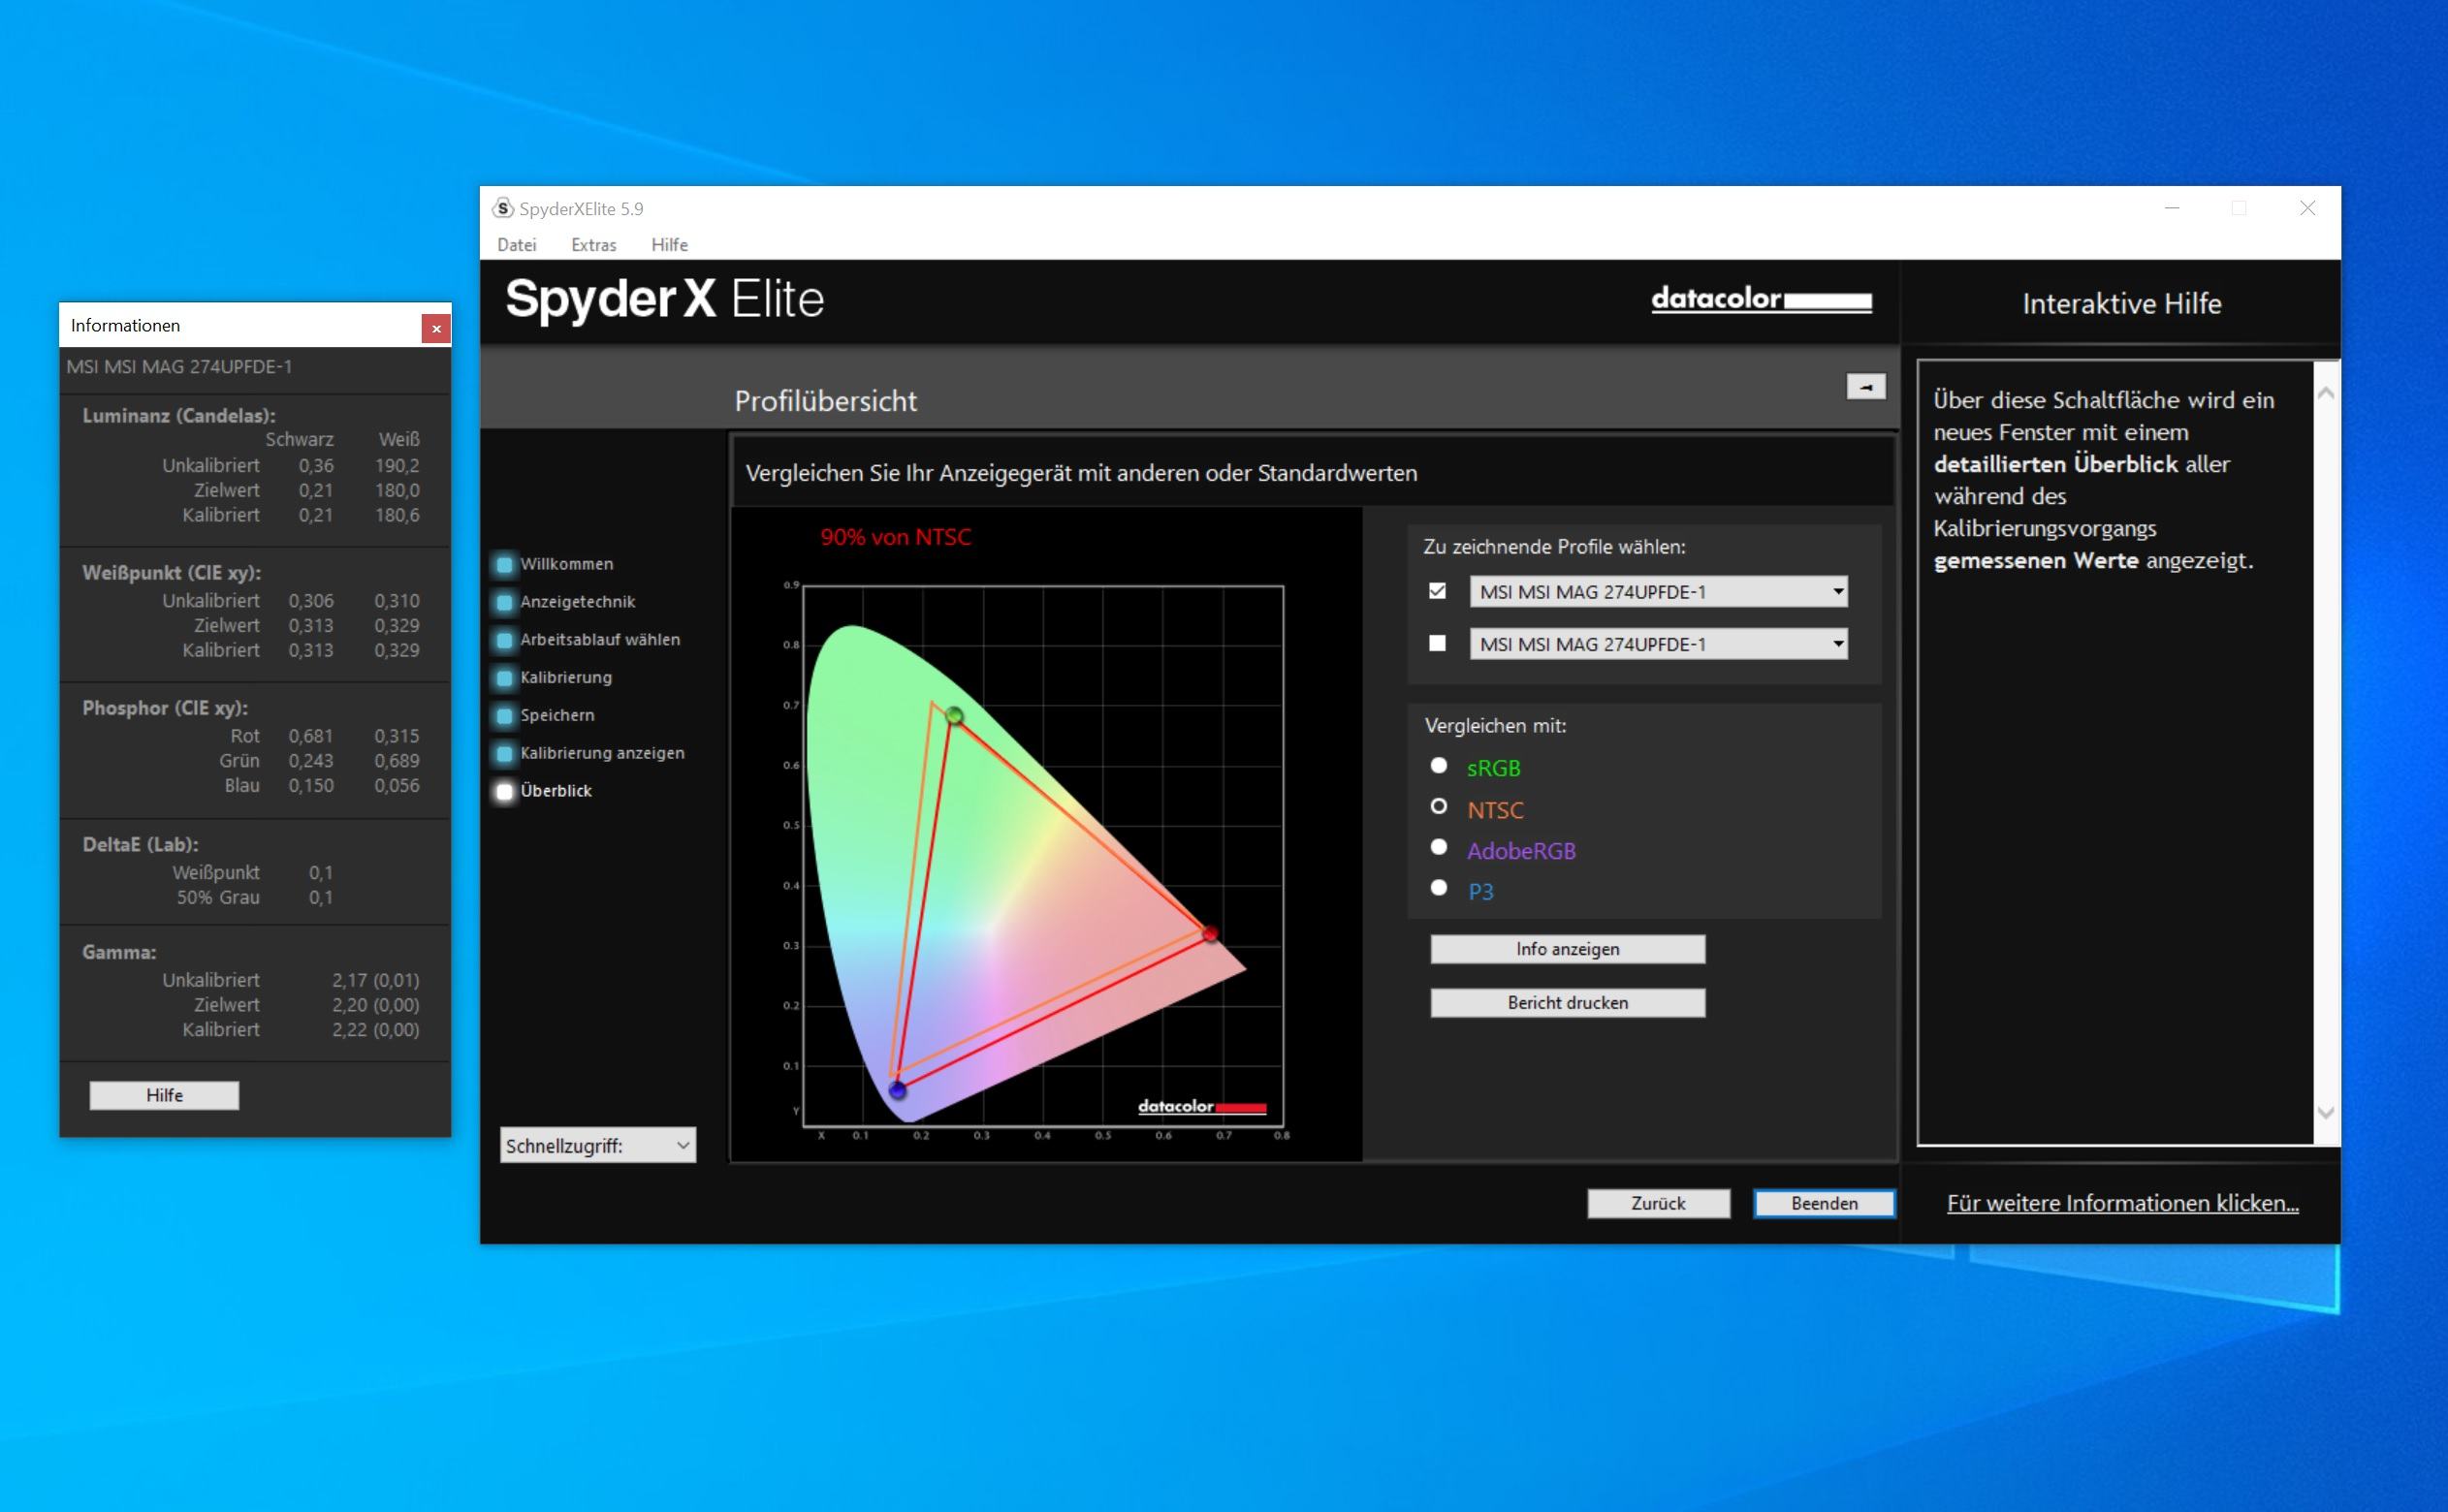The width and height of the screenshot is (2448, 1512).
Task: Go to the Überblick step
Action: (556, 791)
